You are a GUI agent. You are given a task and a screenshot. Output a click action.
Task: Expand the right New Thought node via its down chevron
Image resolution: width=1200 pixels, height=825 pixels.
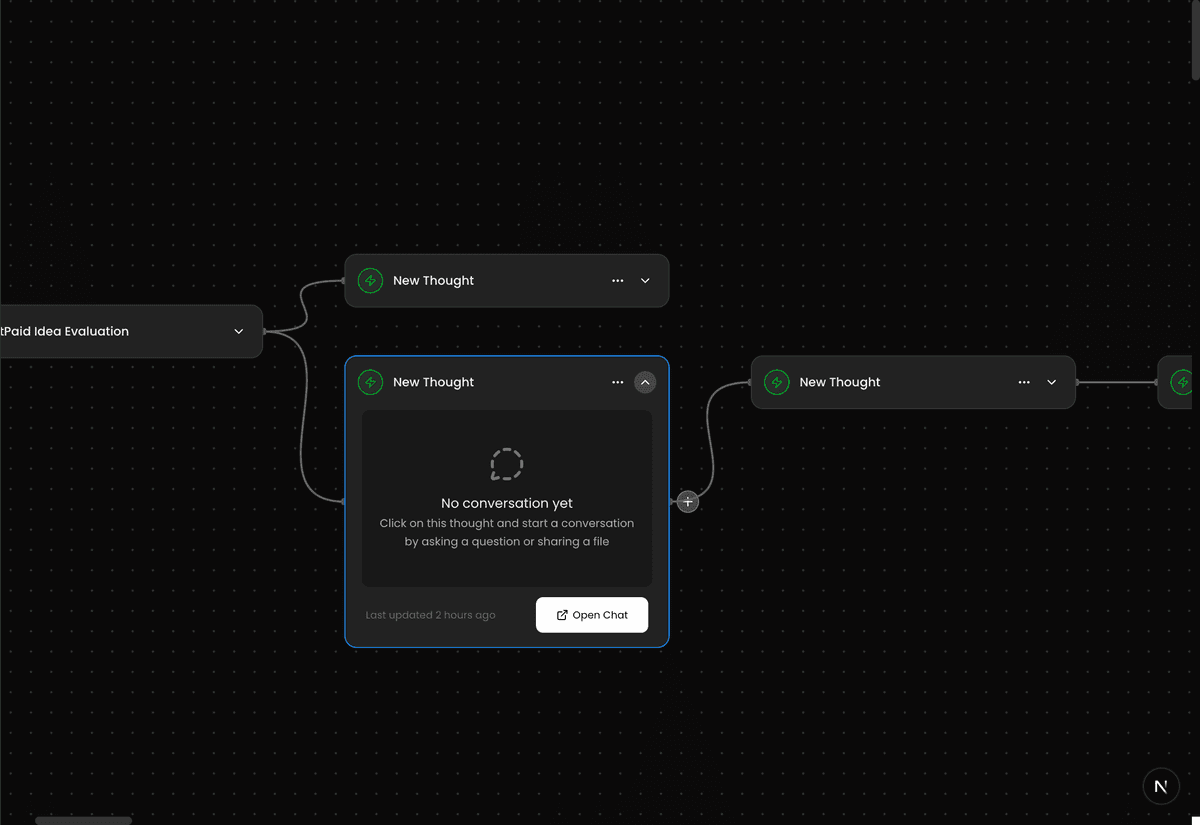[1051, 382]
